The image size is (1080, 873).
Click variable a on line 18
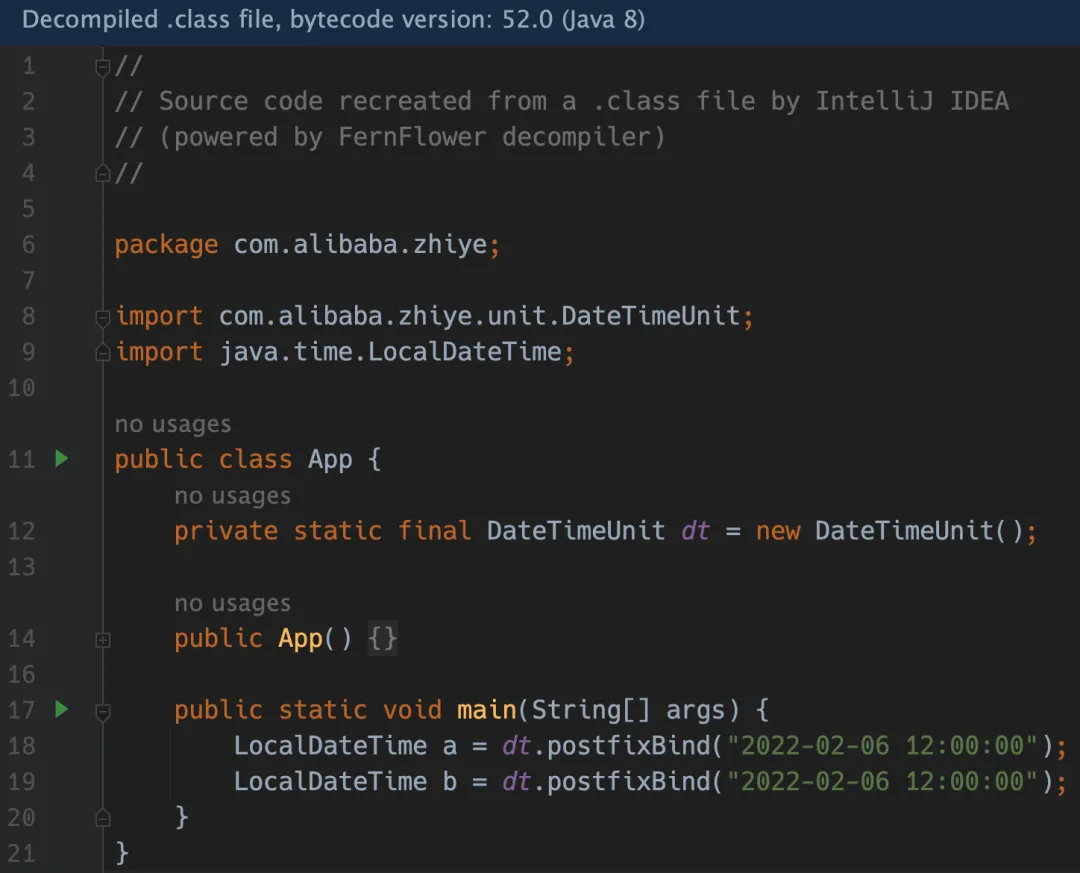[x=450, y=746]
